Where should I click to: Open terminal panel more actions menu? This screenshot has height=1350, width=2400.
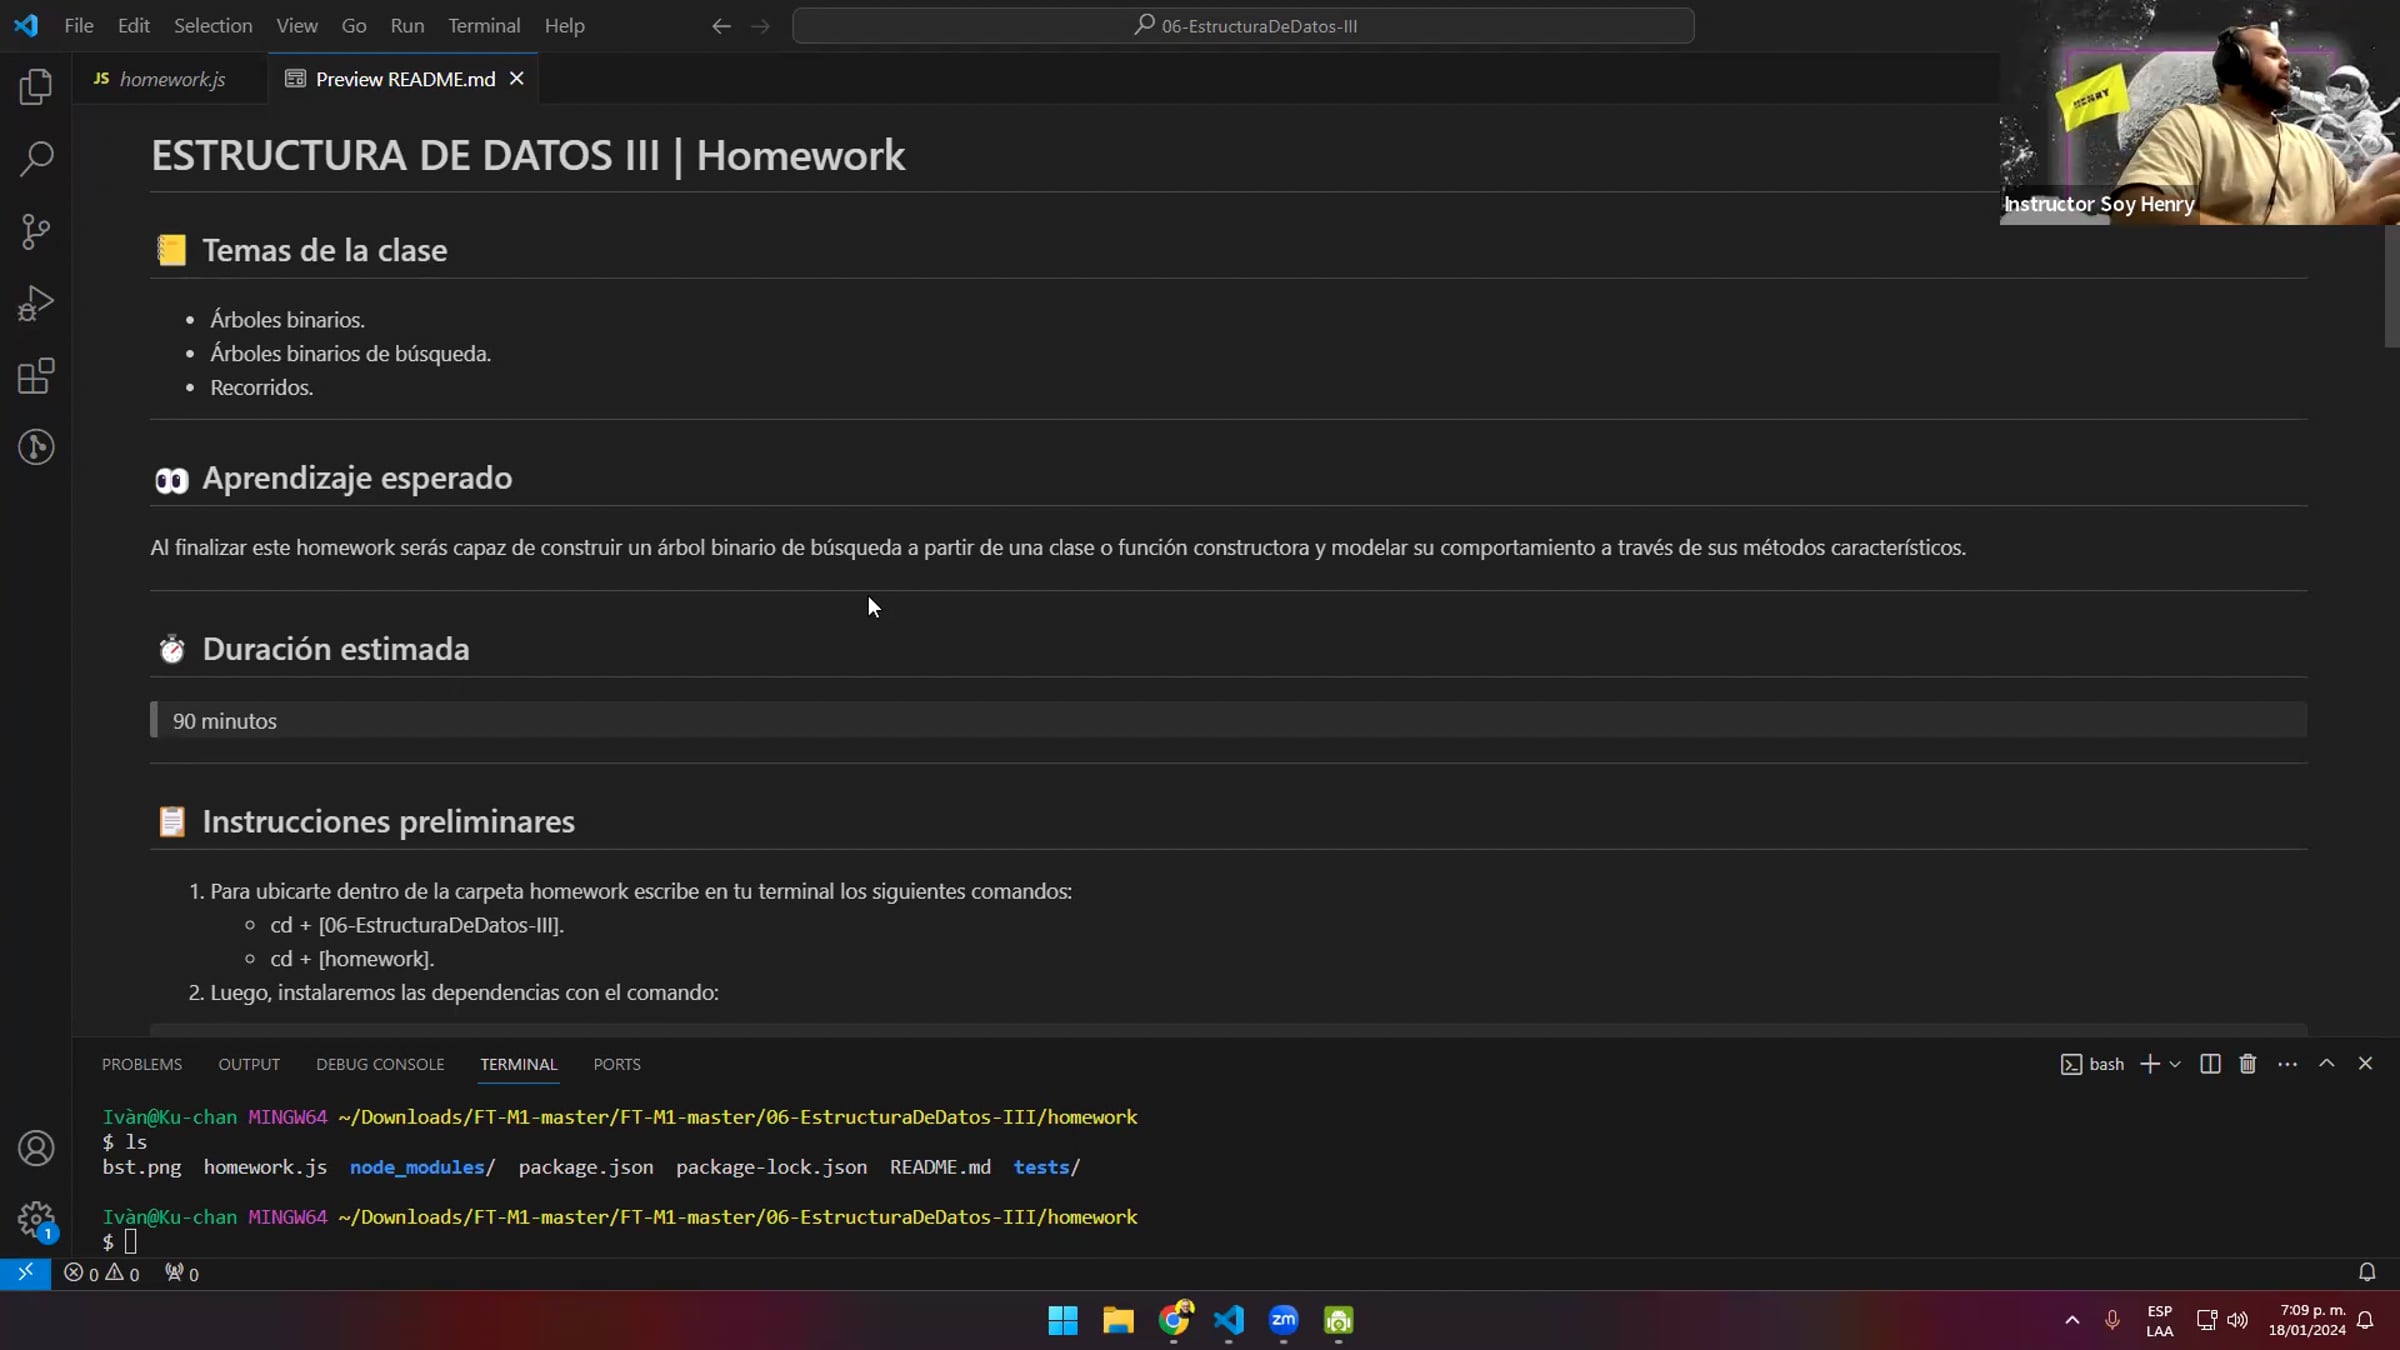(x=2287, y=1064)
